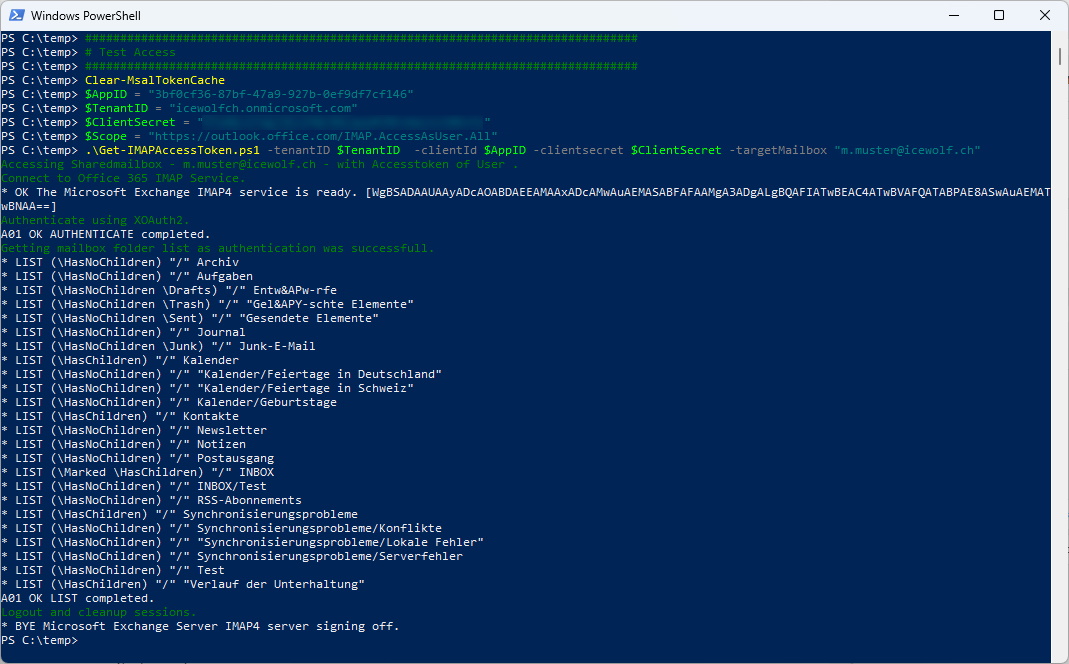This screenshot has height=664, width=1069.
Task: Click the 'INBOX/Test' row
Action: tap(134, 486)
